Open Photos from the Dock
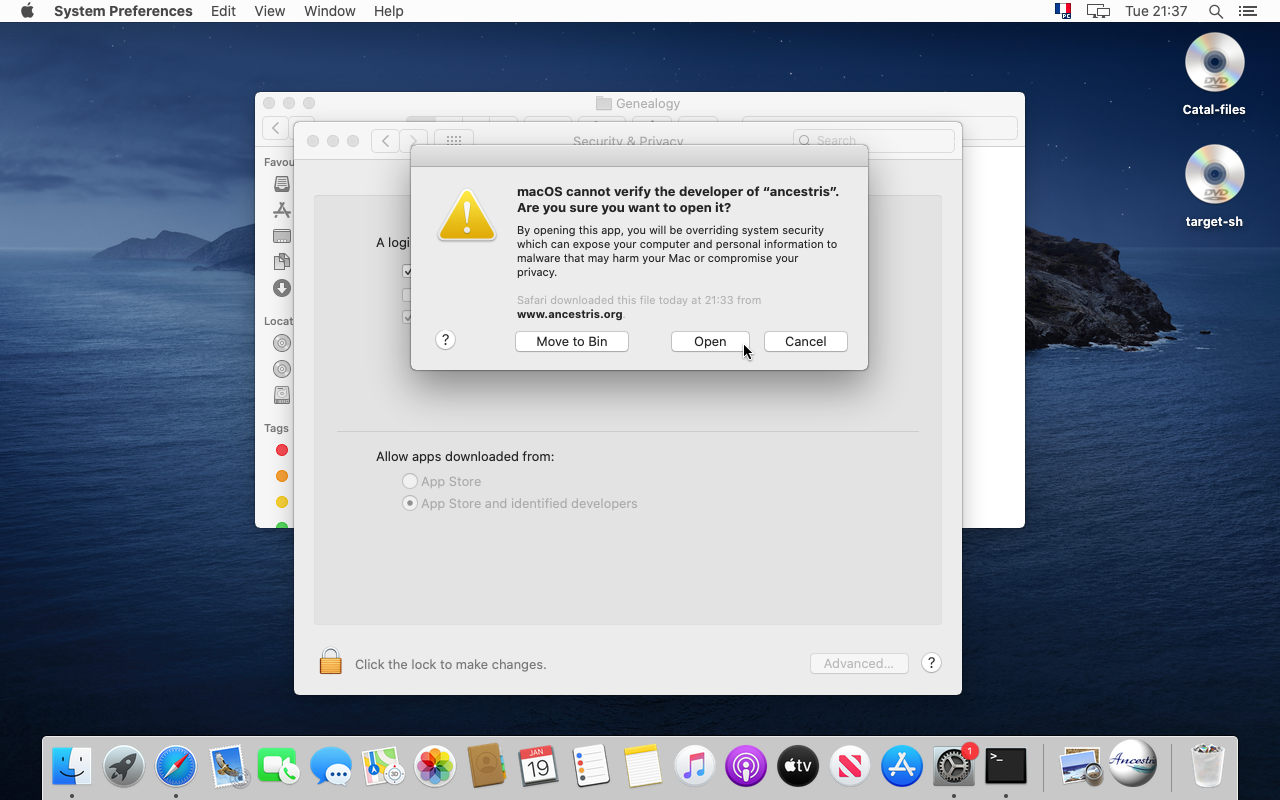The height and width of the screenshot is (800, 1280). pos(435,767)
